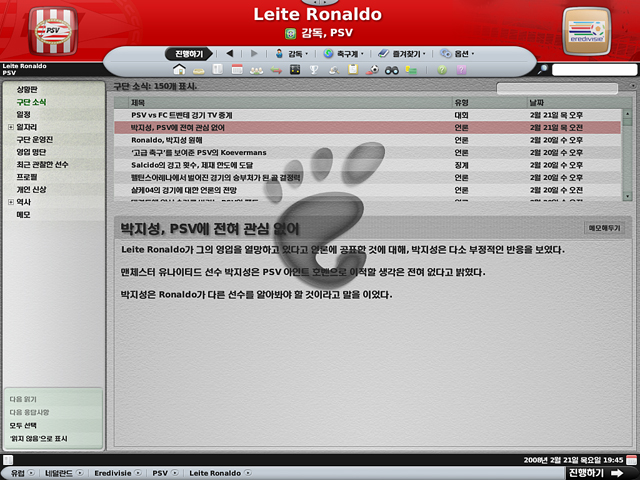This screenshot has width=640, height=480.
Task: Click the Eredivisie league logo
Action: (x=590, y=31)
